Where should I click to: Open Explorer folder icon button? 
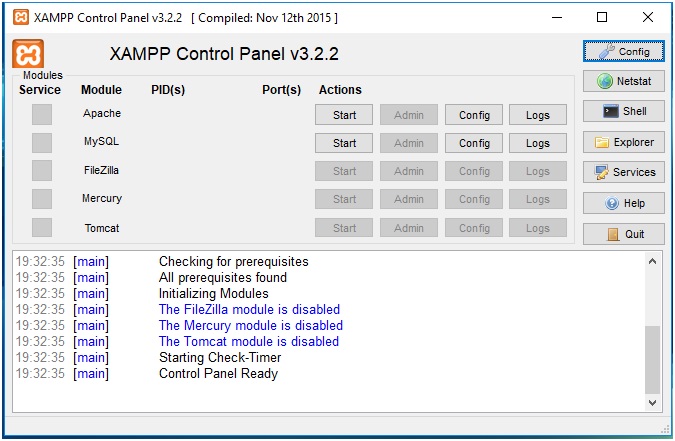[624, 142]
